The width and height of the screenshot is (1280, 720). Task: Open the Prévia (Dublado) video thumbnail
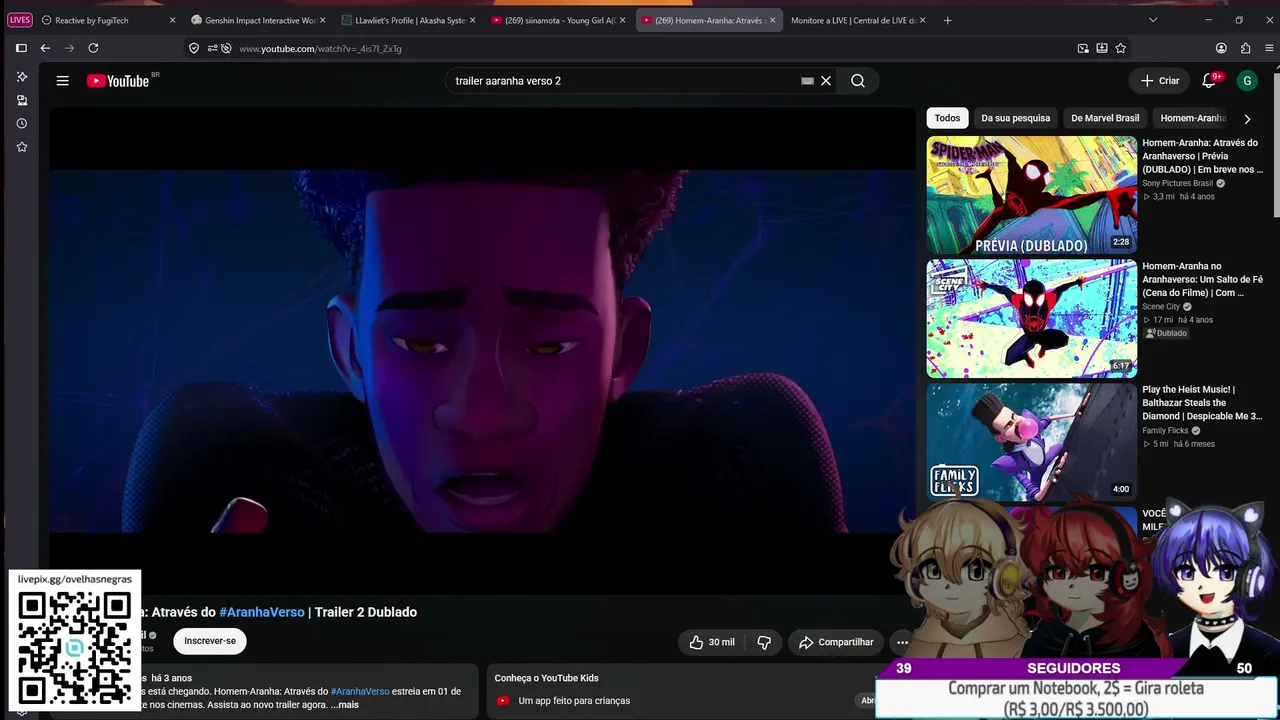click(x=1032, y=195)
